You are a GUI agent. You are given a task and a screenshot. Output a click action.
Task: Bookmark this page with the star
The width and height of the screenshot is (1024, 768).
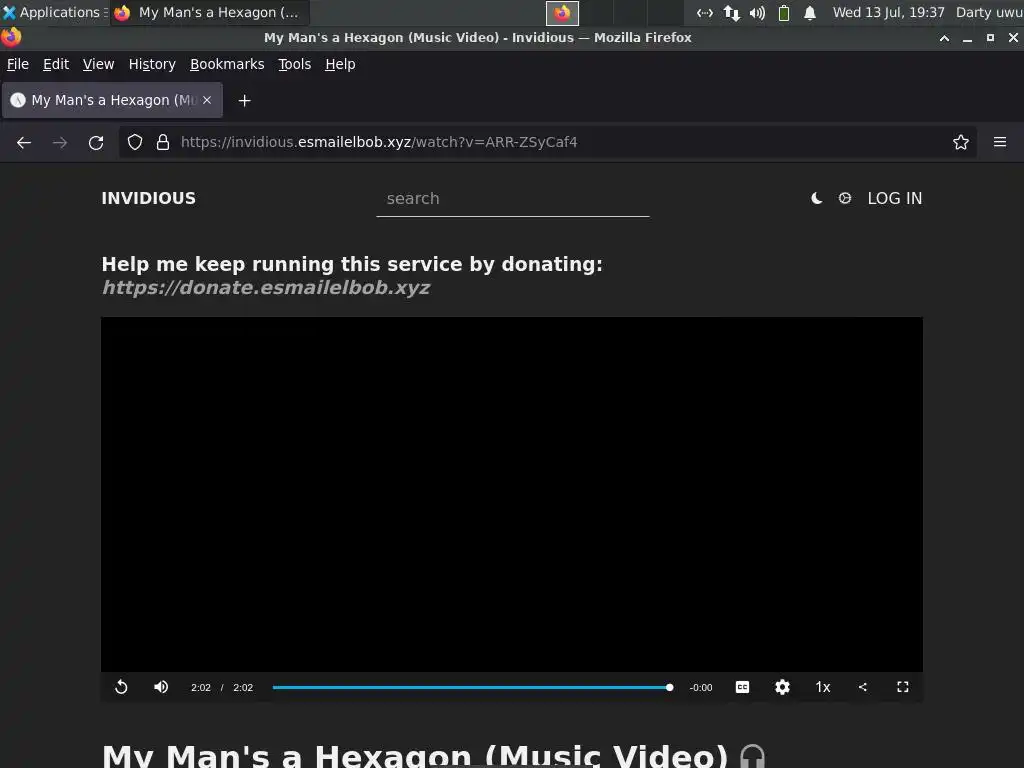pos(961,142)
